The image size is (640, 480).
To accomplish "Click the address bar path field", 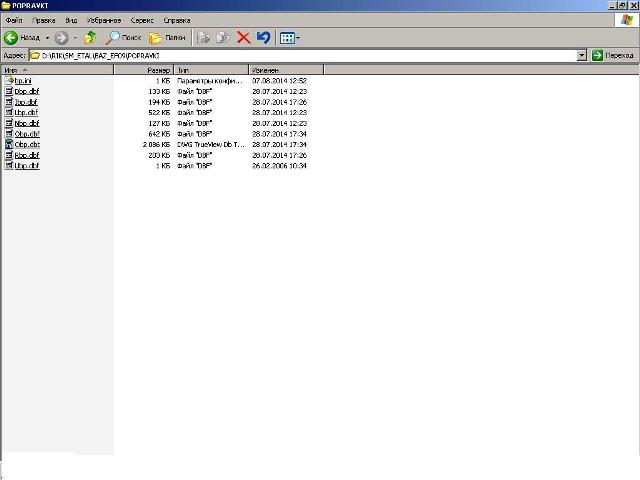I will pos(300,55).
